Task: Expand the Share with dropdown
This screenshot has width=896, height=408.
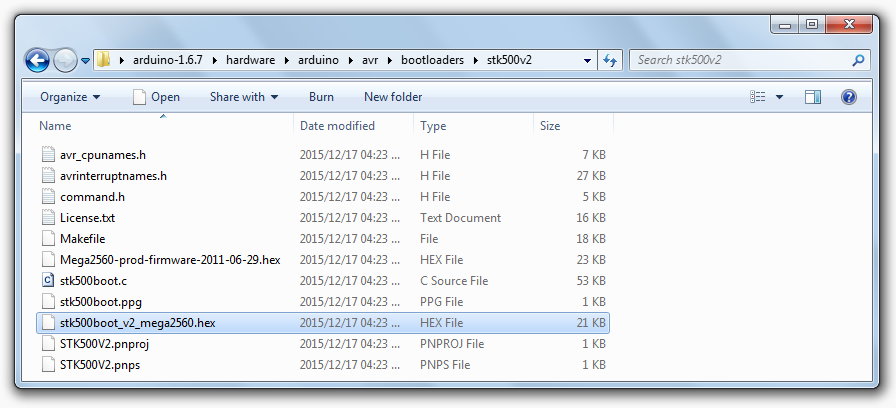Action: click(243, 97)
